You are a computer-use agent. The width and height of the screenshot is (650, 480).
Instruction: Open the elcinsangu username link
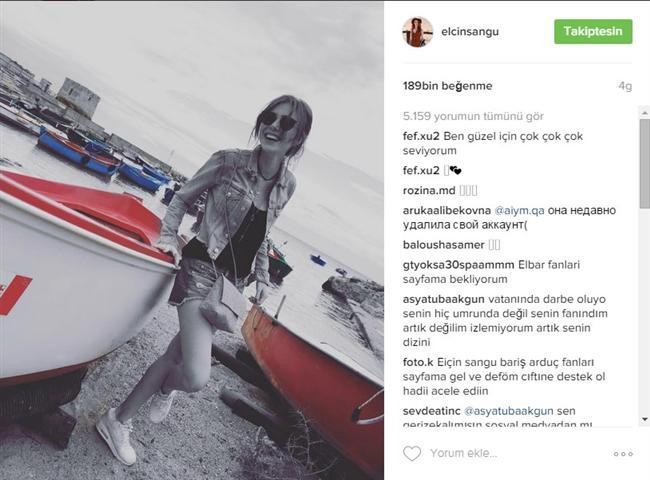point(470,32)
